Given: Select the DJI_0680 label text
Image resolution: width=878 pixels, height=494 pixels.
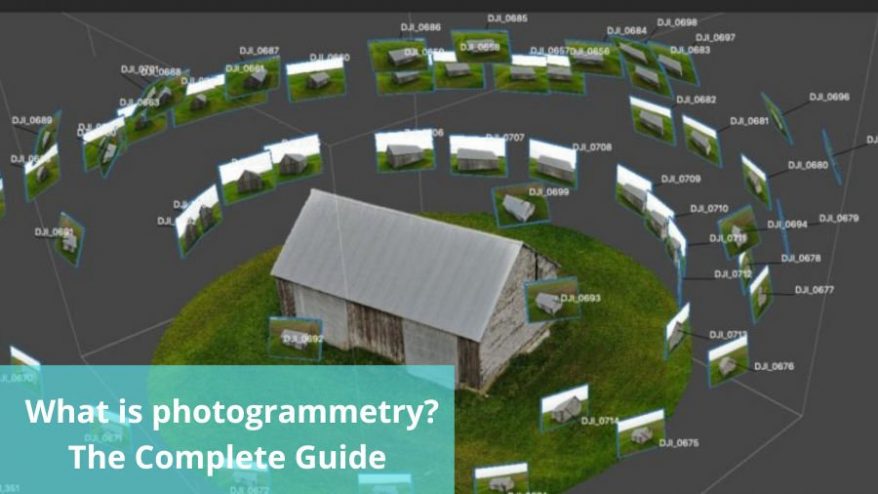Looking at the screenshot, I should click(808, 165).
